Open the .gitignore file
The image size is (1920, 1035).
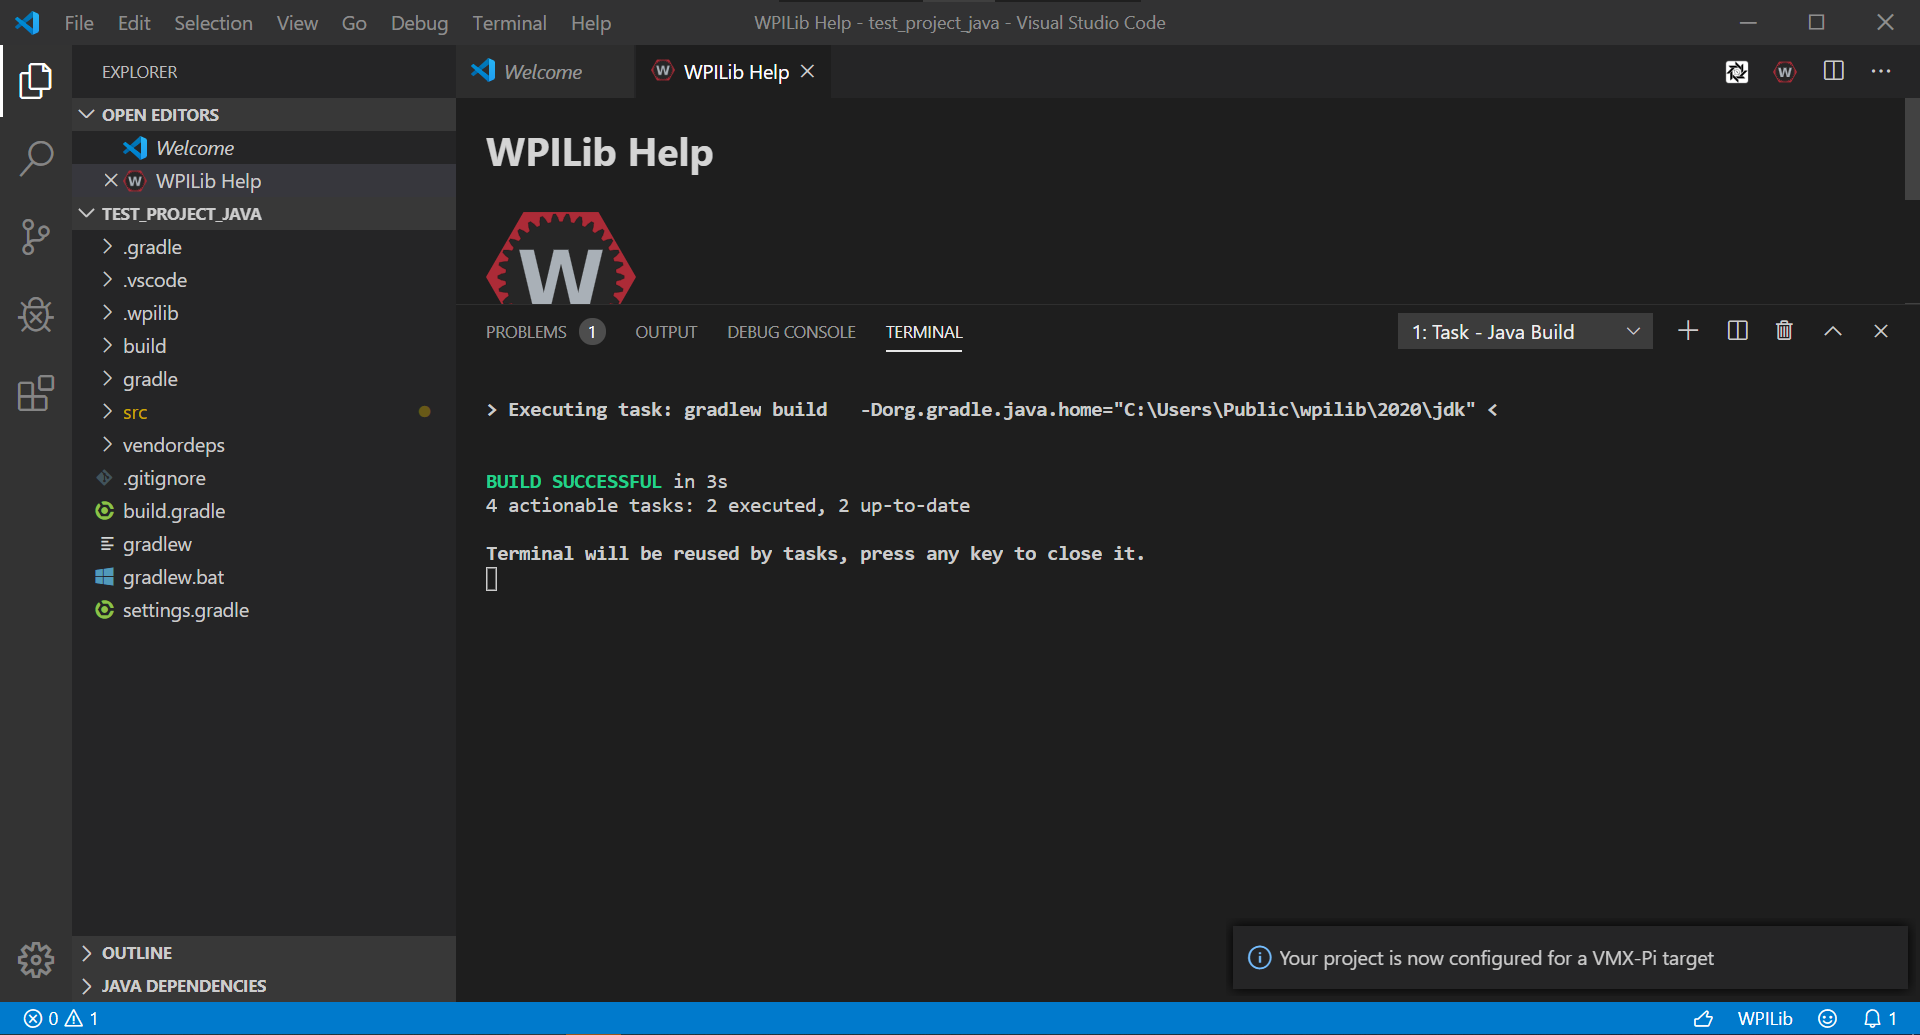pos(264,478)
